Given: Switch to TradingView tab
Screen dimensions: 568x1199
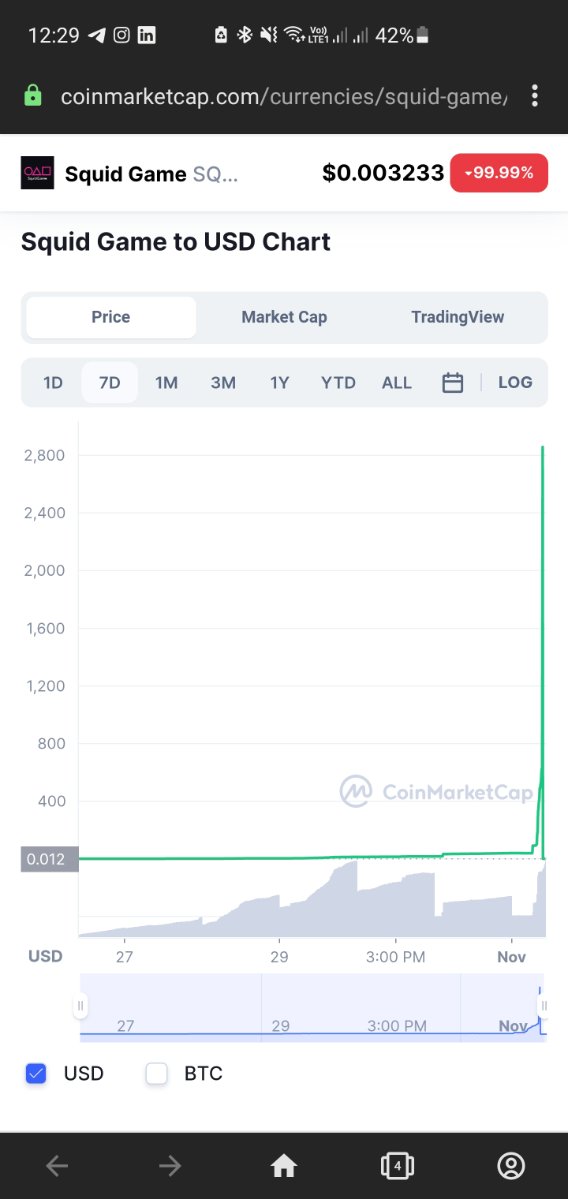Looking at the screenshot, I should tap(457, 317).
